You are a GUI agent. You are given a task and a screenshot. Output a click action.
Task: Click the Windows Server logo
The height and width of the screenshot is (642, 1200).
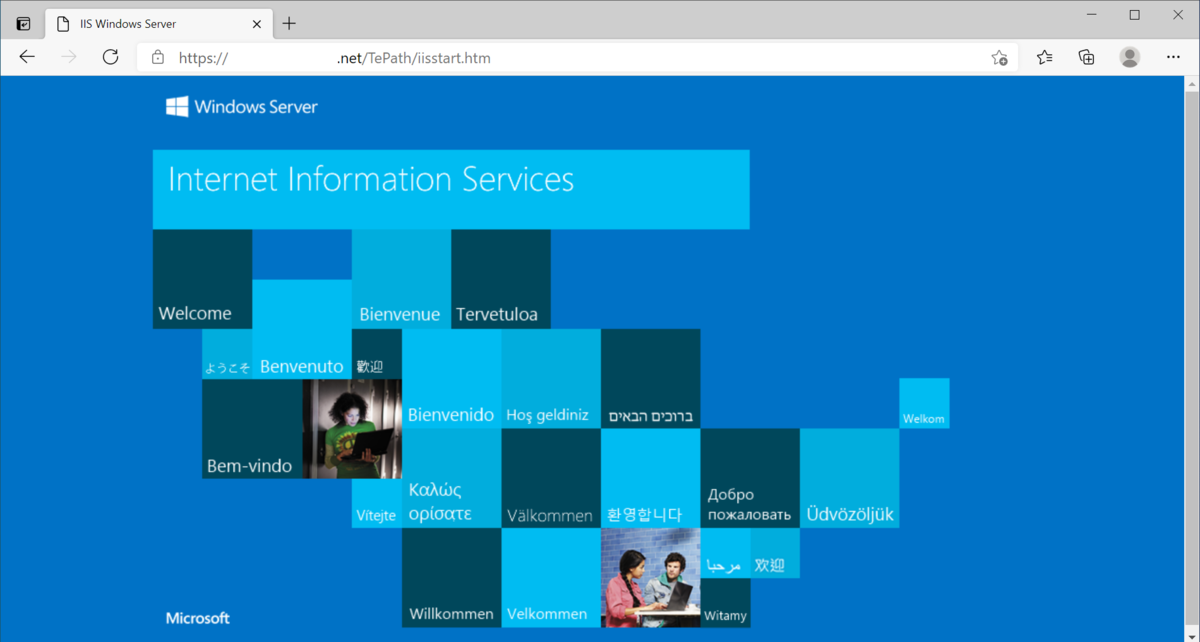[x=242, y=106]
